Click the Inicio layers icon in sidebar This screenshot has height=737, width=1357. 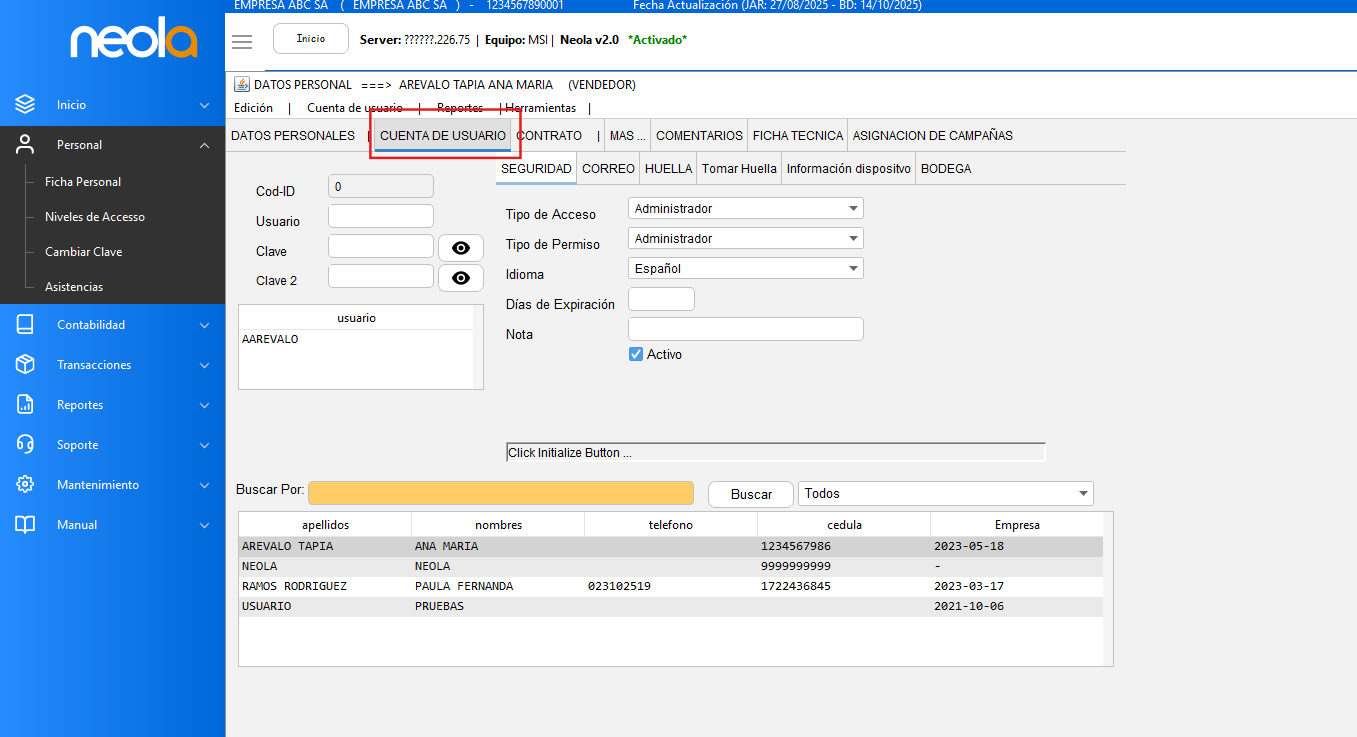click(x=25, y=105)
